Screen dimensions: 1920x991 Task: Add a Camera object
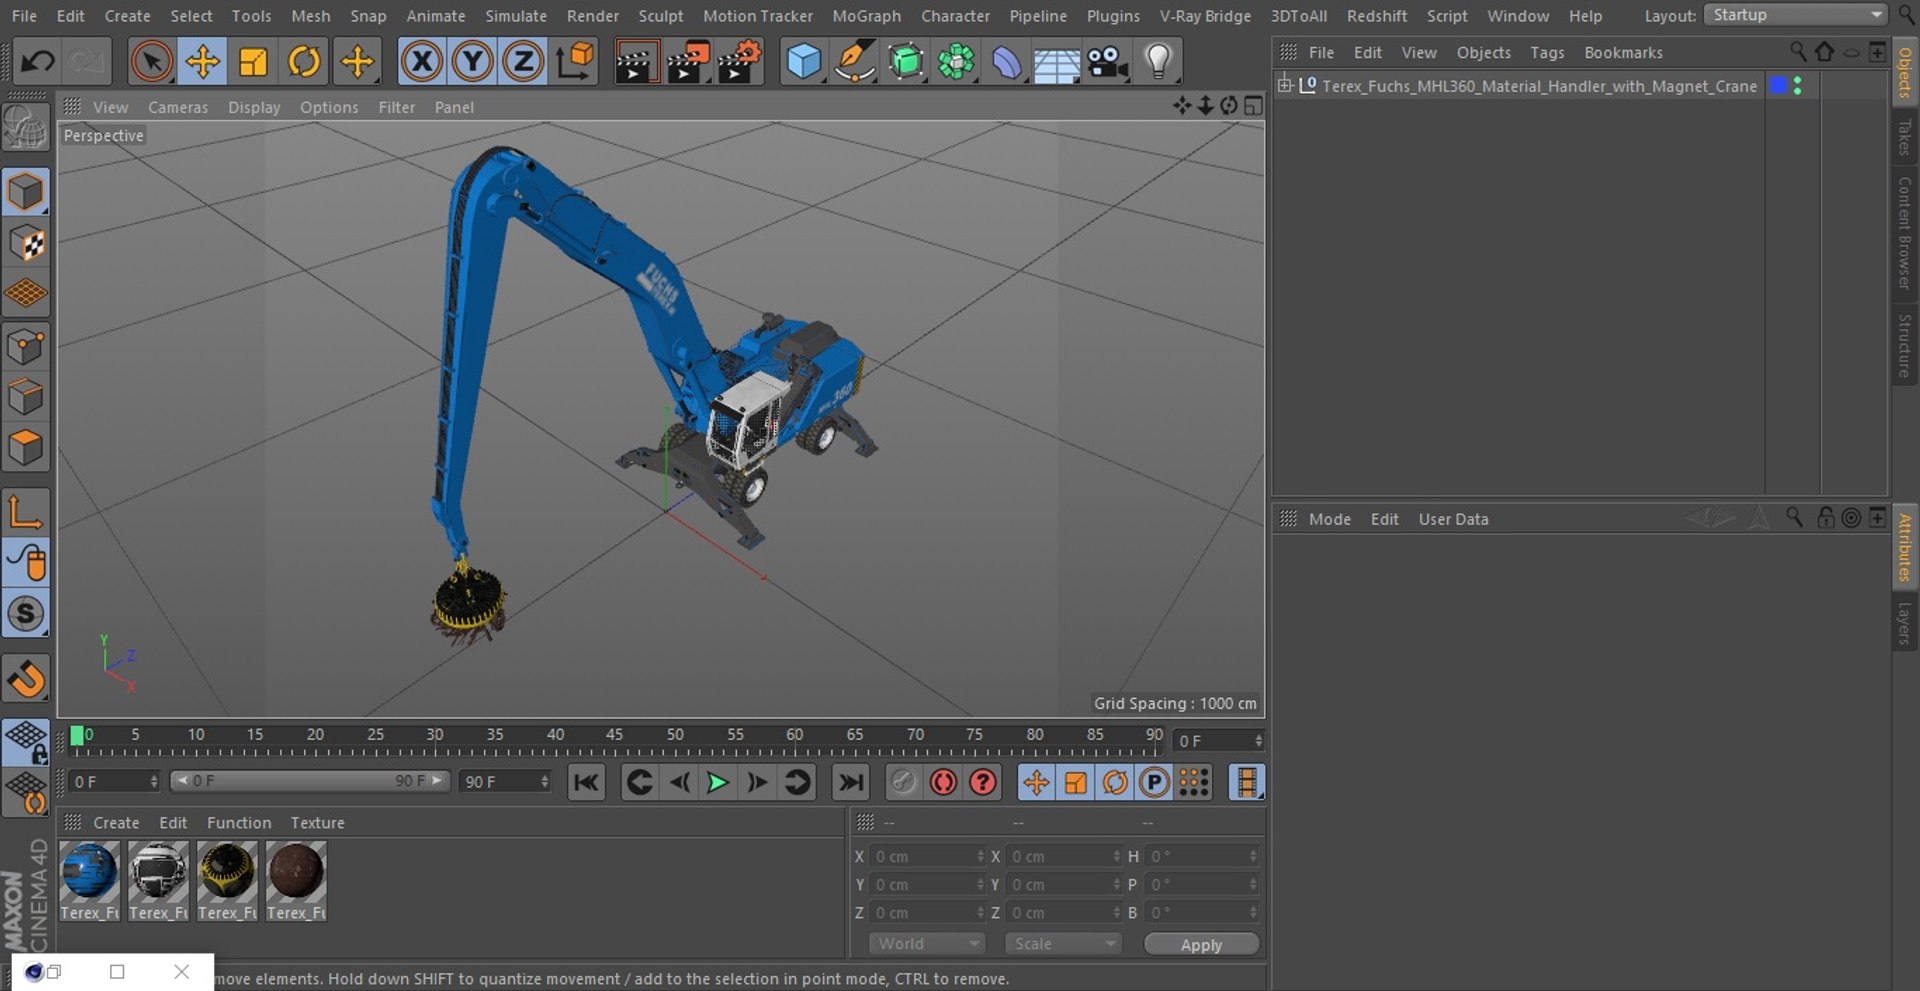click(1107, 62)
